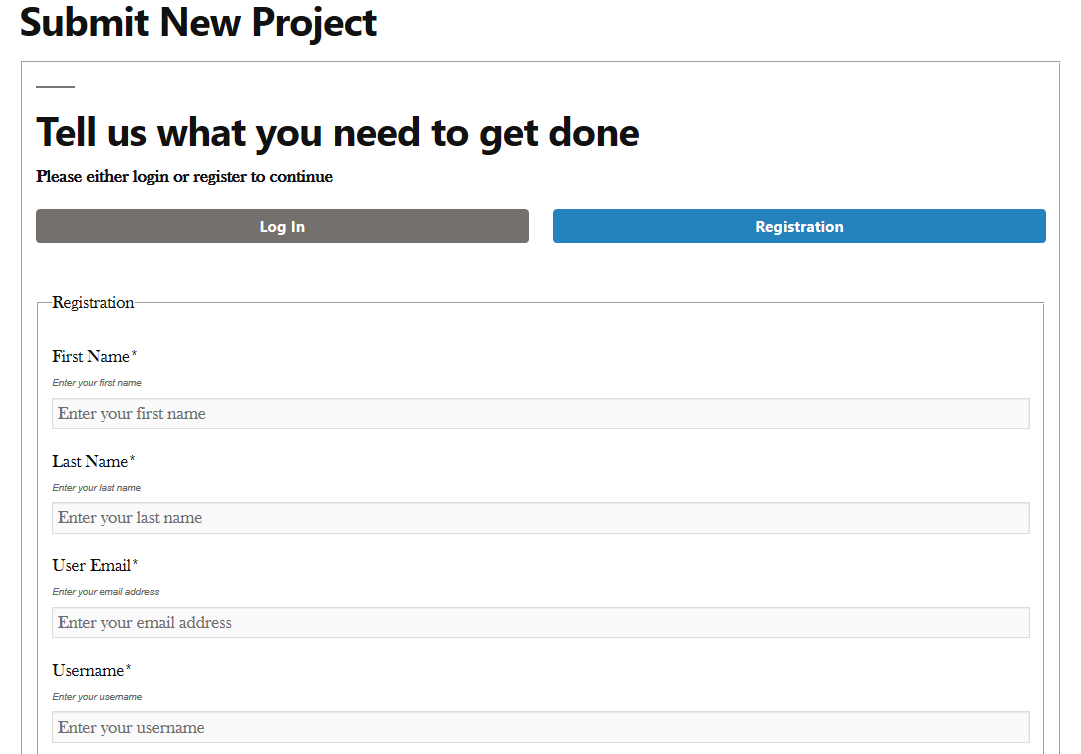Viewport: 1081px width, 754px height.
Task: Click the First Name label
Action: tap(91, 356)
